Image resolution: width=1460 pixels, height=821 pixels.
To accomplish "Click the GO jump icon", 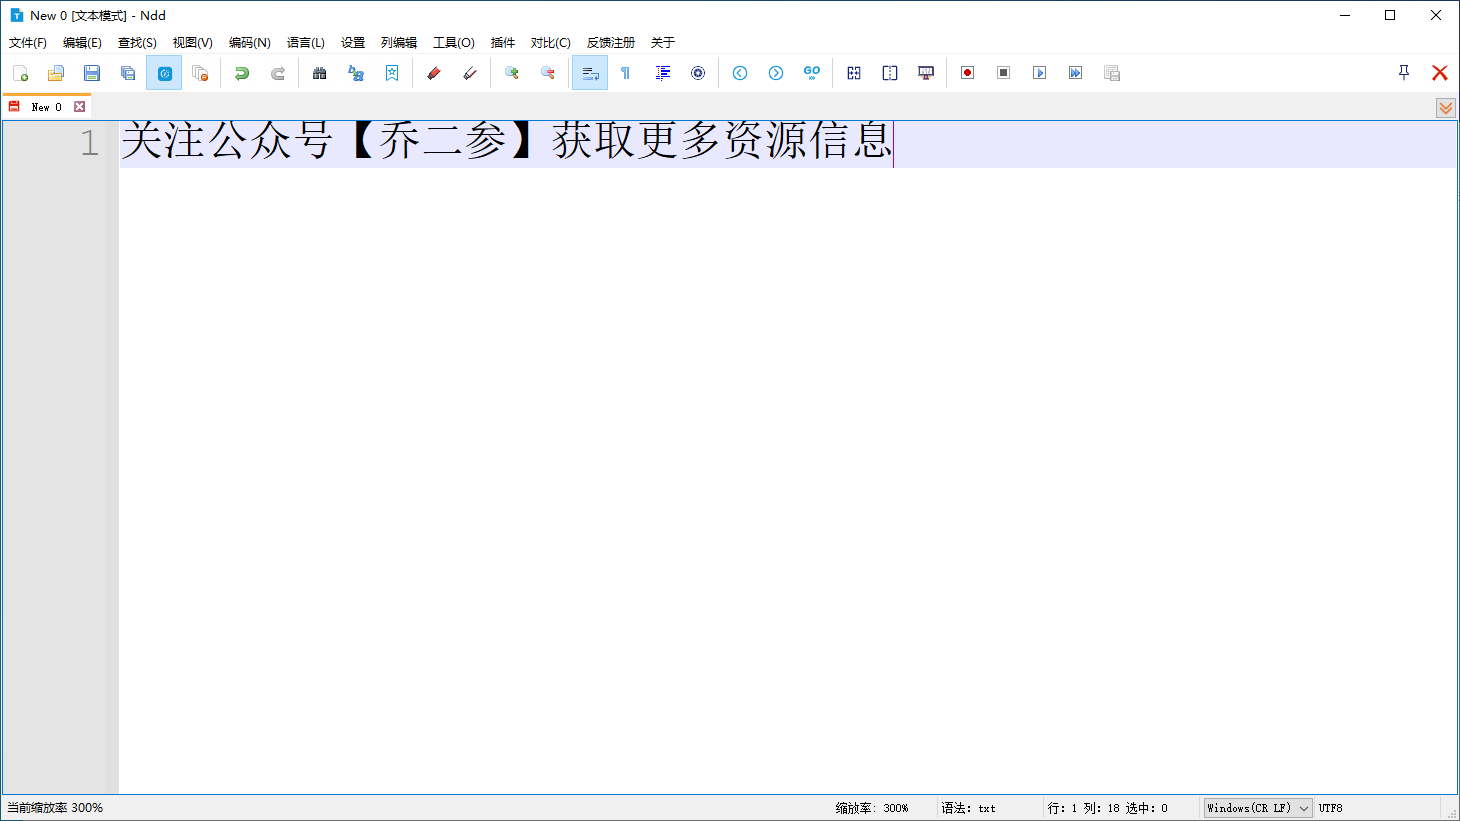I will (x=812, y=73).
